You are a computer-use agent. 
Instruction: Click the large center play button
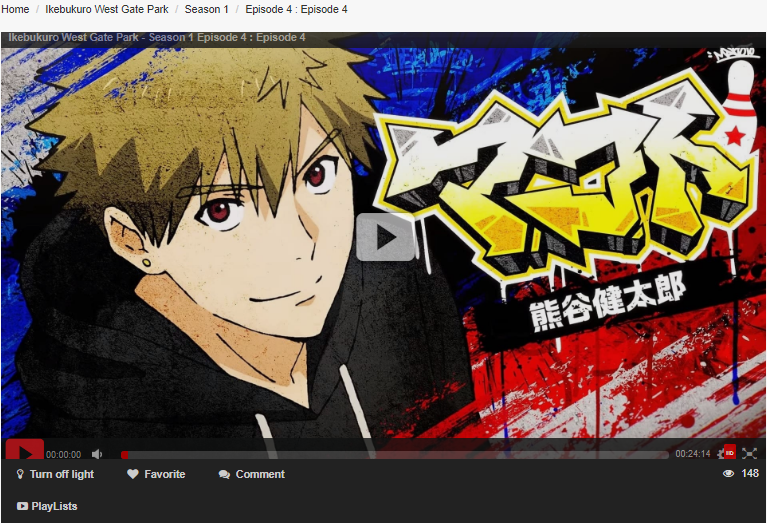pos(385,237)
